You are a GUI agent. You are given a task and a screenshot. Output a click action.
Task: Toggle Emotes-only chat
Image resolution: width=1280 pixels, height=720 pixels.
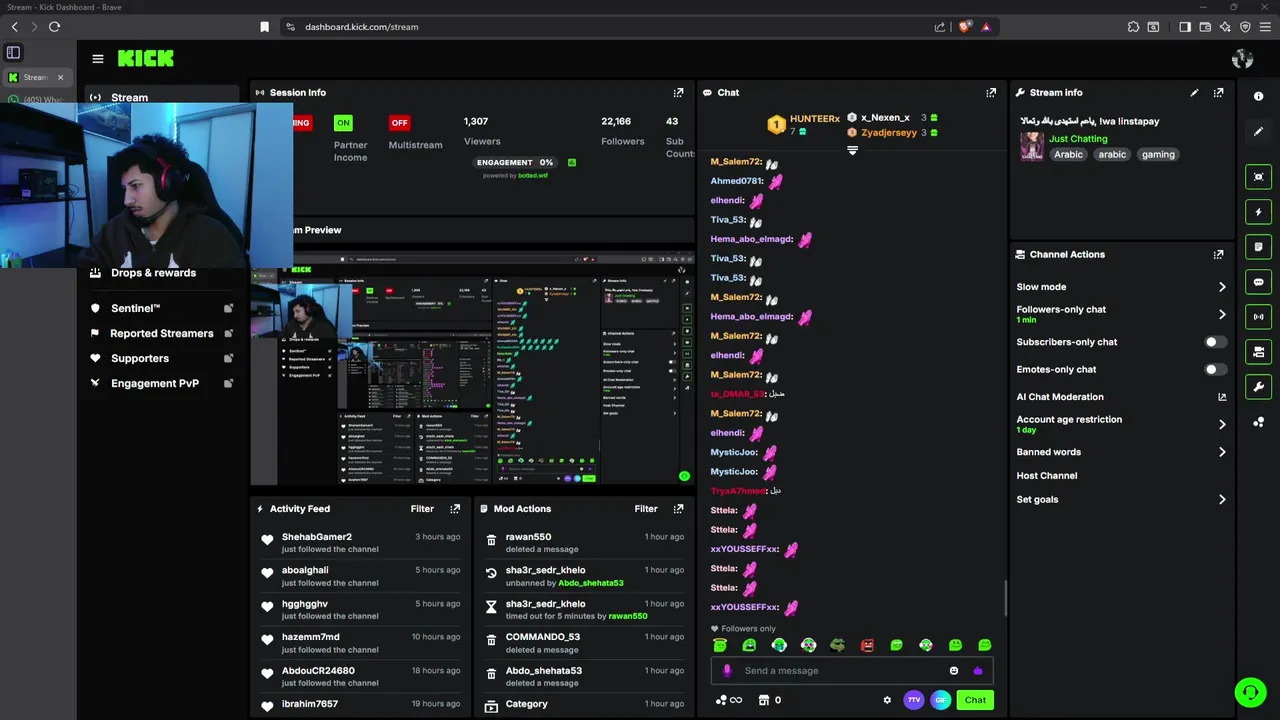pyautogui.click(x=1214, y=369)
